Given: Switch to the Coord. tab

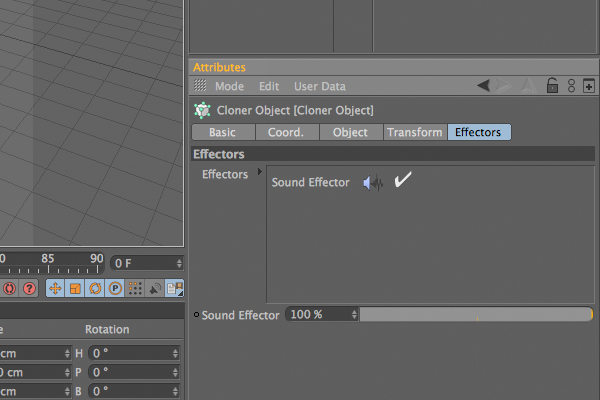Looking at the screenshot, I should [x=286, y=132].
